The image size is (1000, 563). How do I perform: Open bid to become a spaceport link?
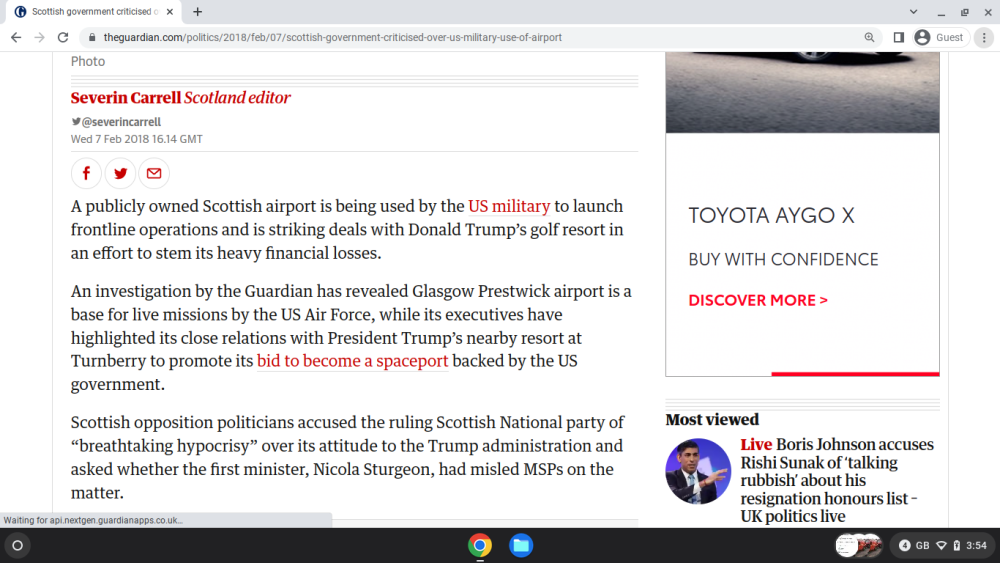(353, 361)
